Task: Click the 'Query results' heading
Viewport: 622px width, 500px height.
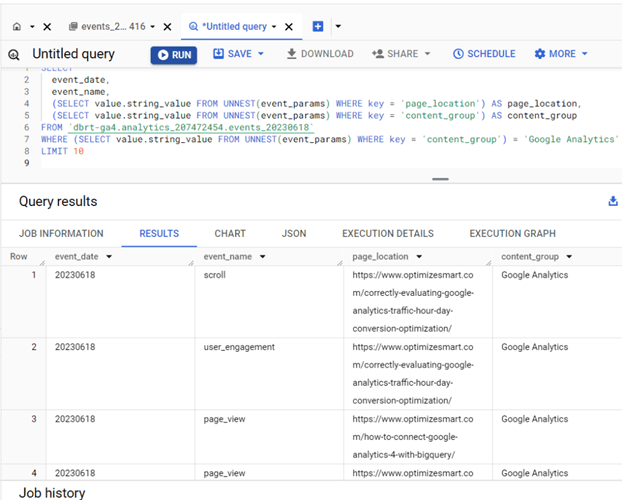Action: pos(58,202)
